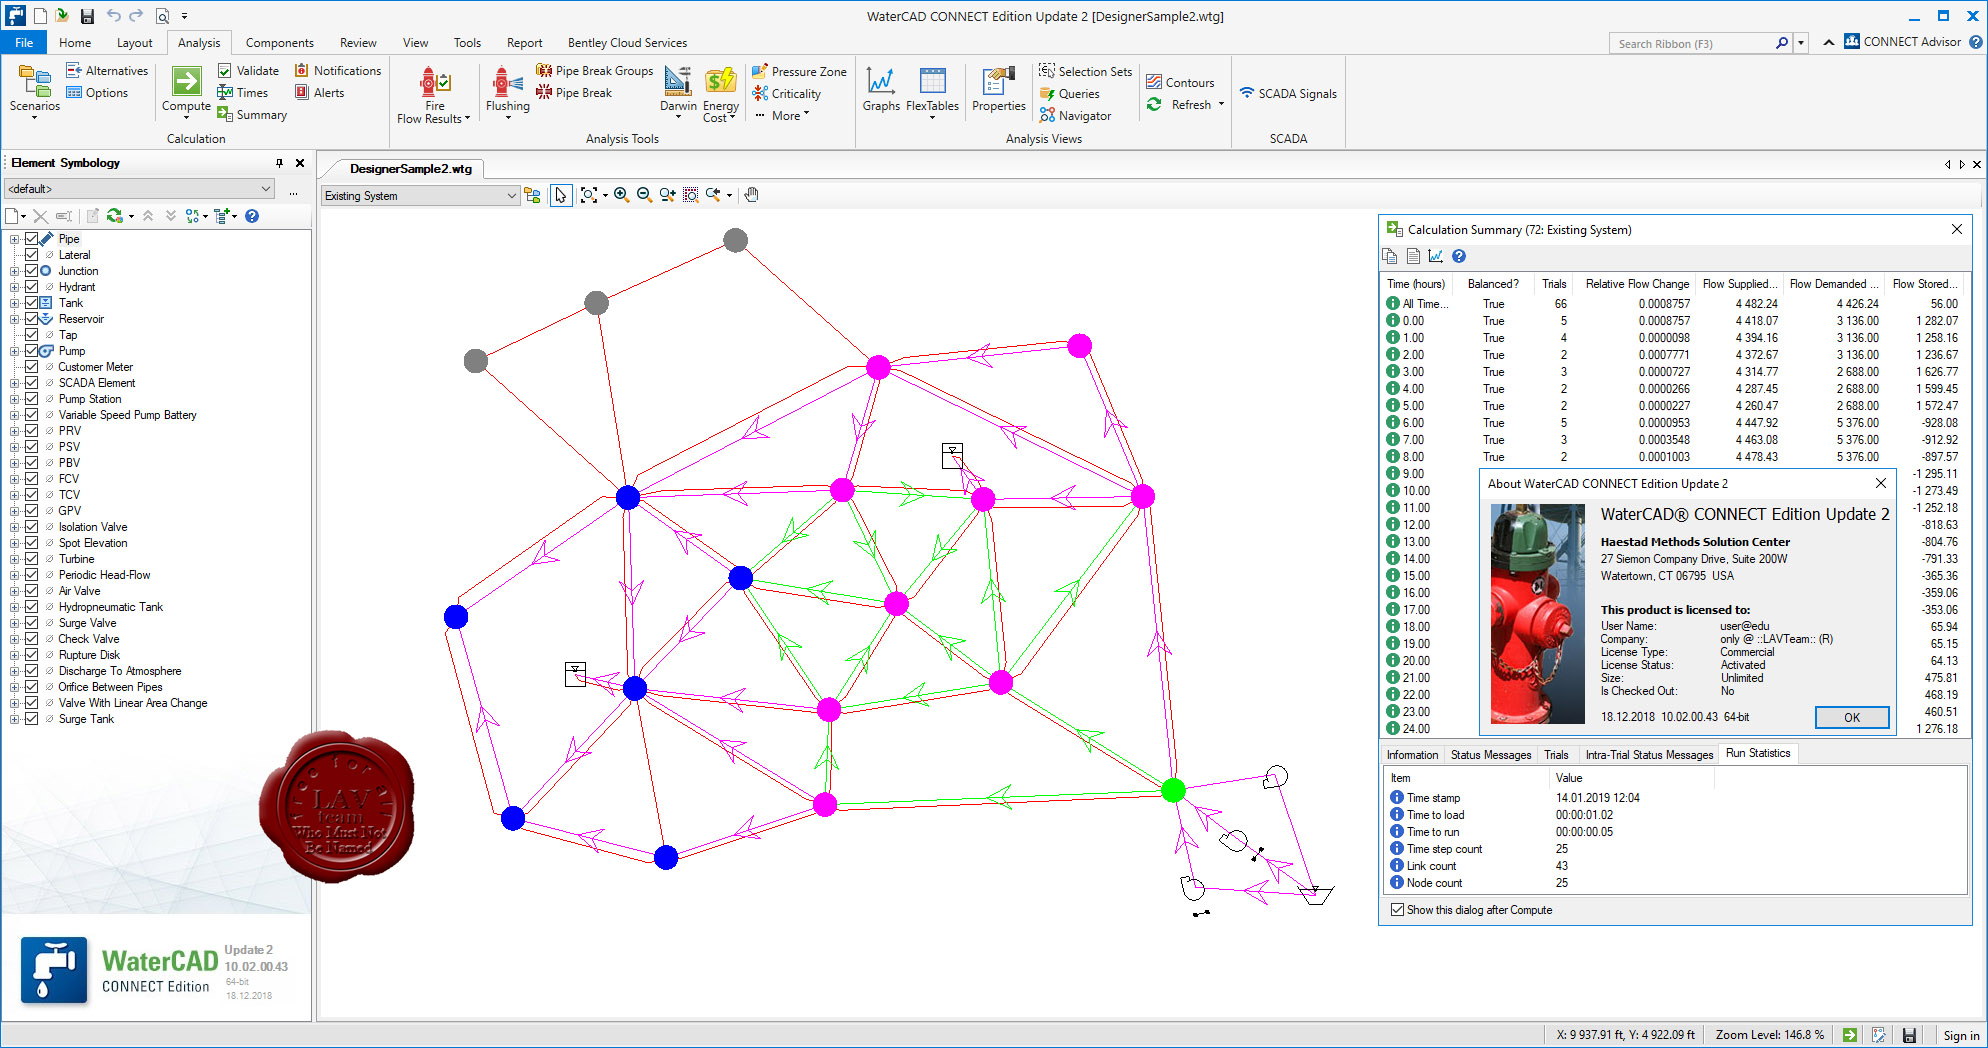
Task: Uncheck Show this dialog after Compute
Action: [1397, 910]
